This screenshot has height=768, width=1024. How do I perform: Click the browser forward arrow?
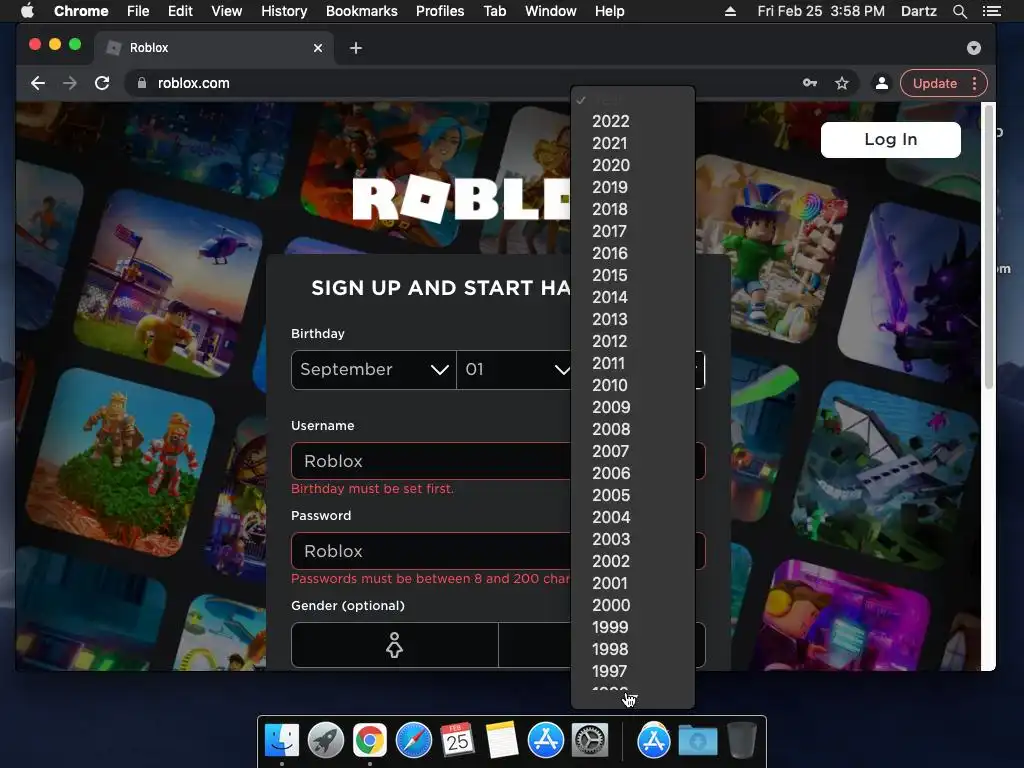tap(70, 83)
